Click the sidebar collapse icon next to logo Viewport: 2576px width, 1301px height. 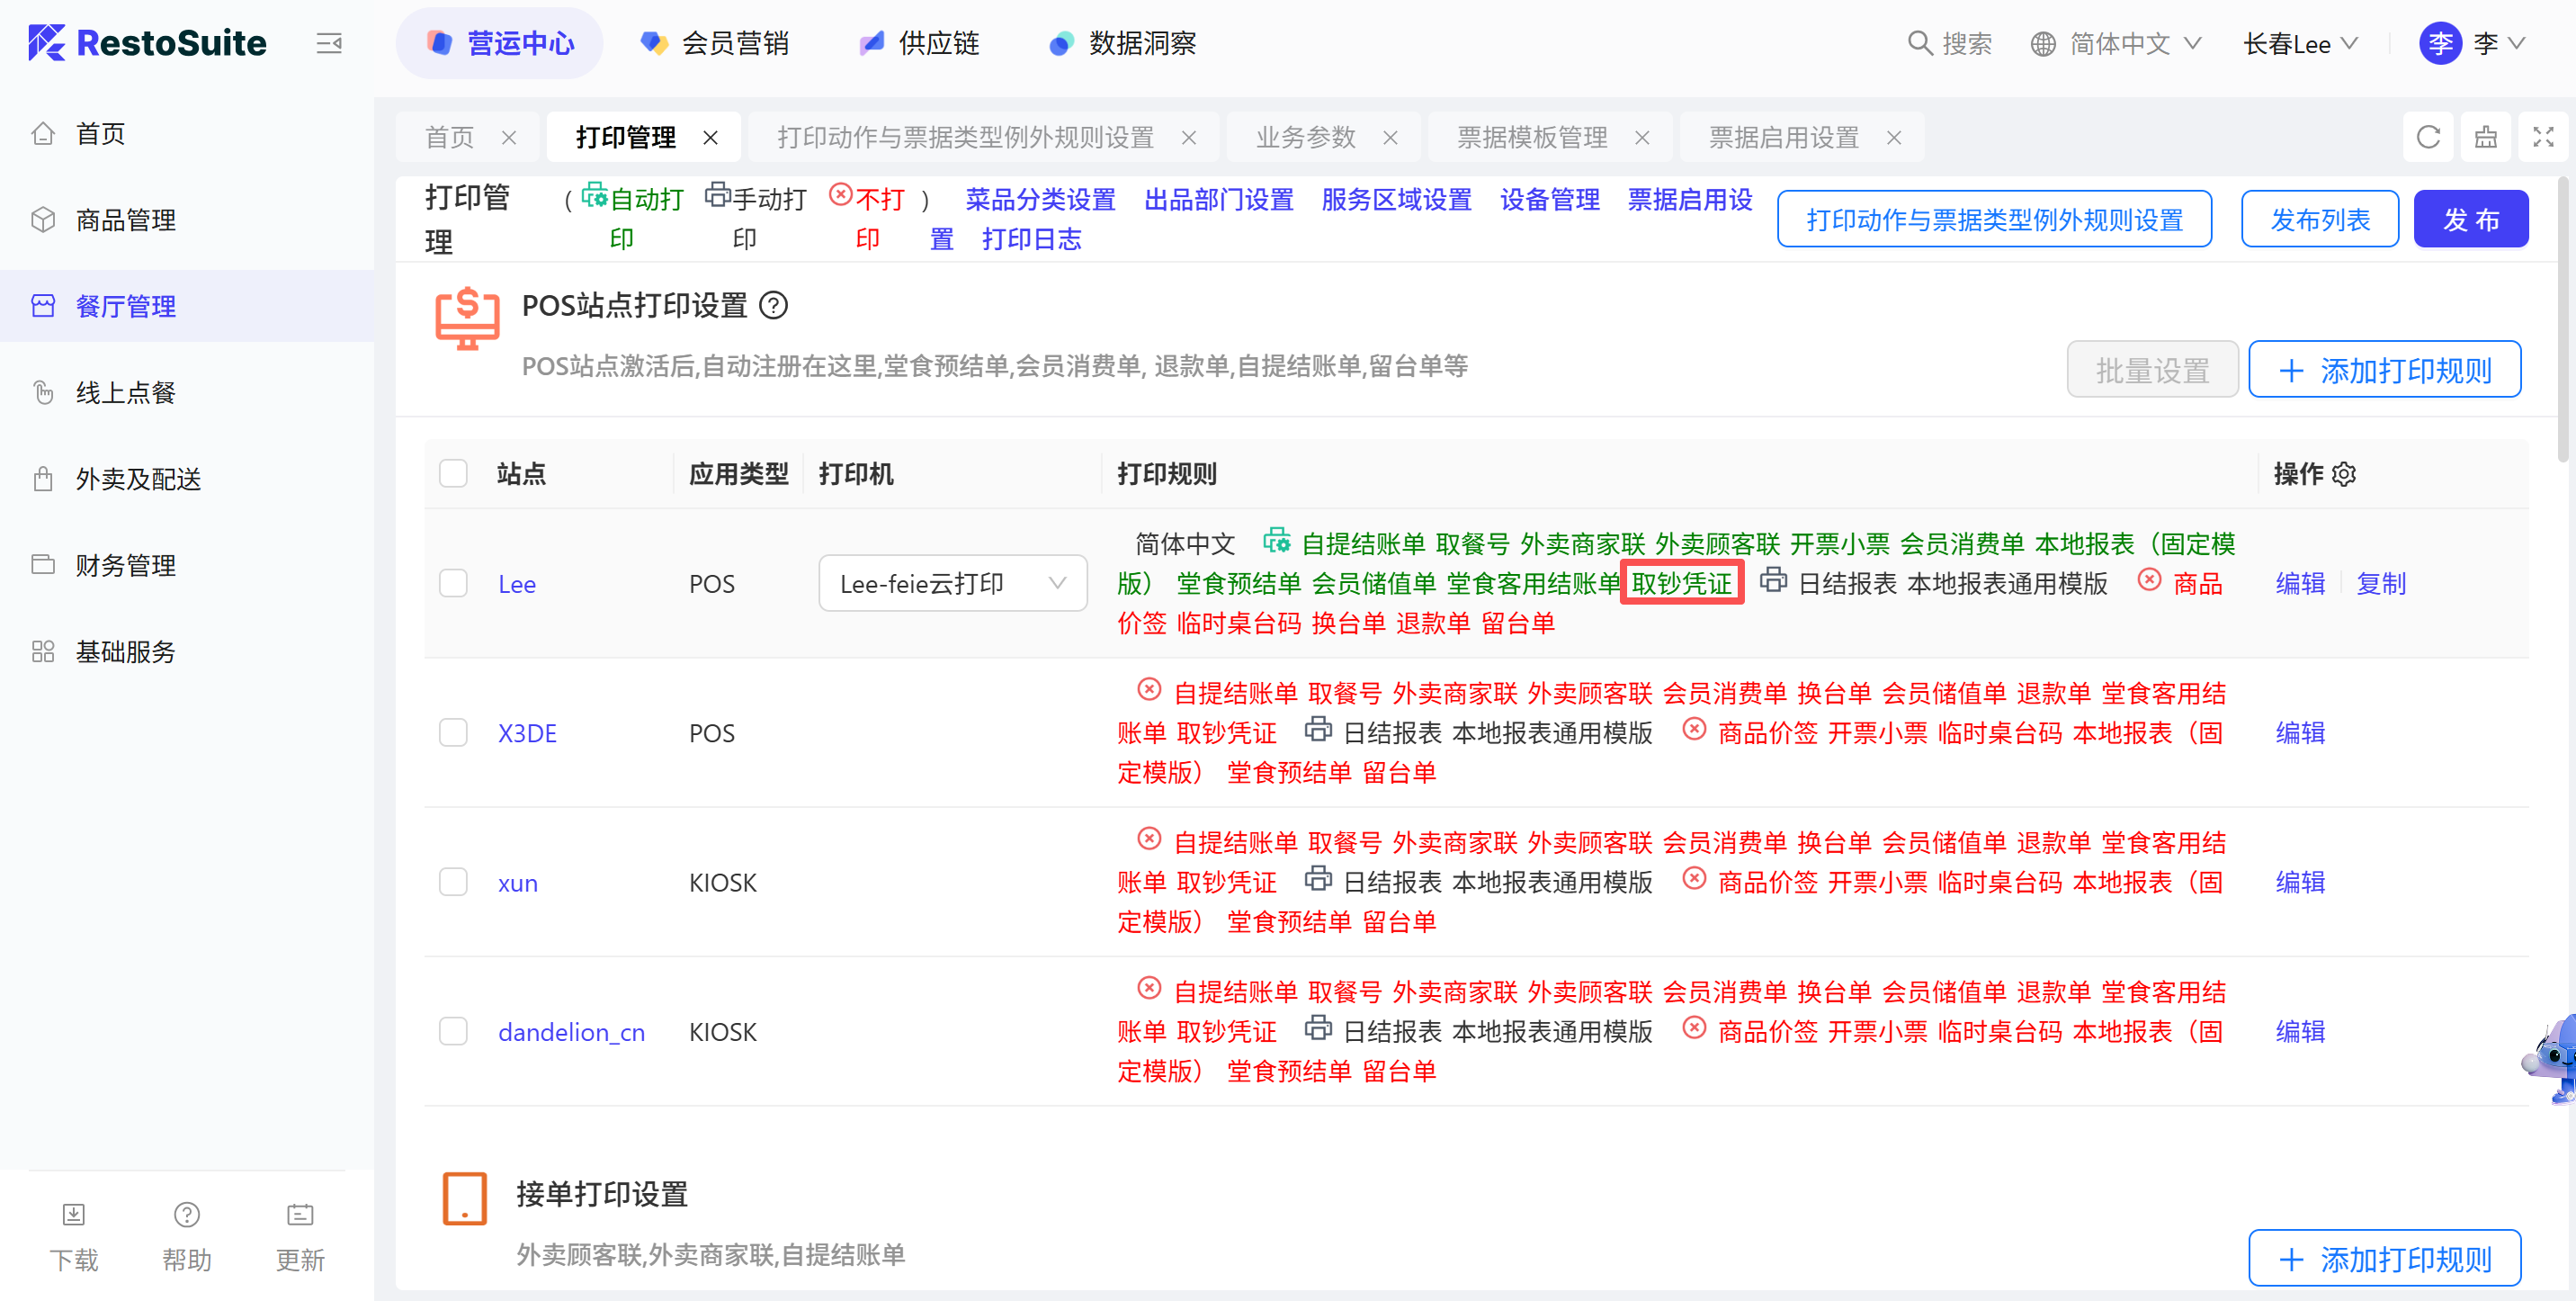329,43
